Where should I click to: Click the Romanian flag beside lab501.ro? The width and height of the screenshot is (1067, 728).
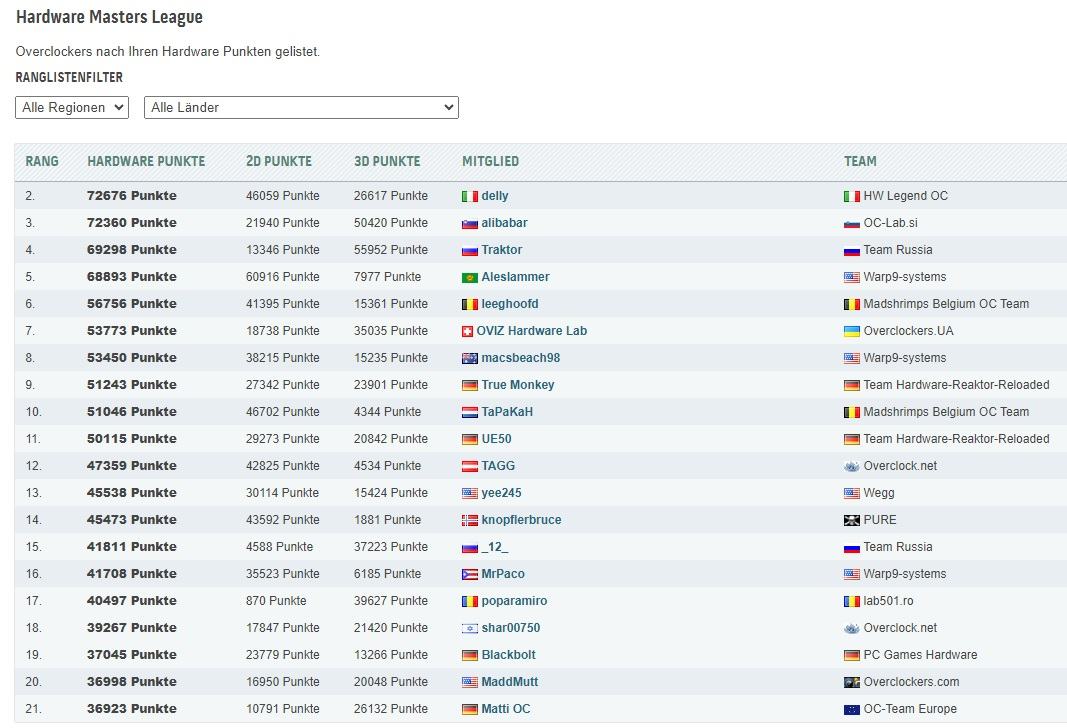pyautogui.click(x=851, y=601)
